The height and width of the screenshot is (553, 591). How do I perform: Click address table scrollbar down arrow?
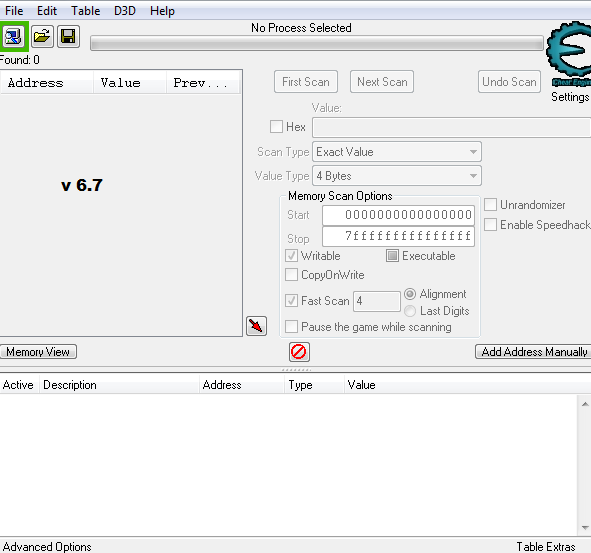[585, 527]
